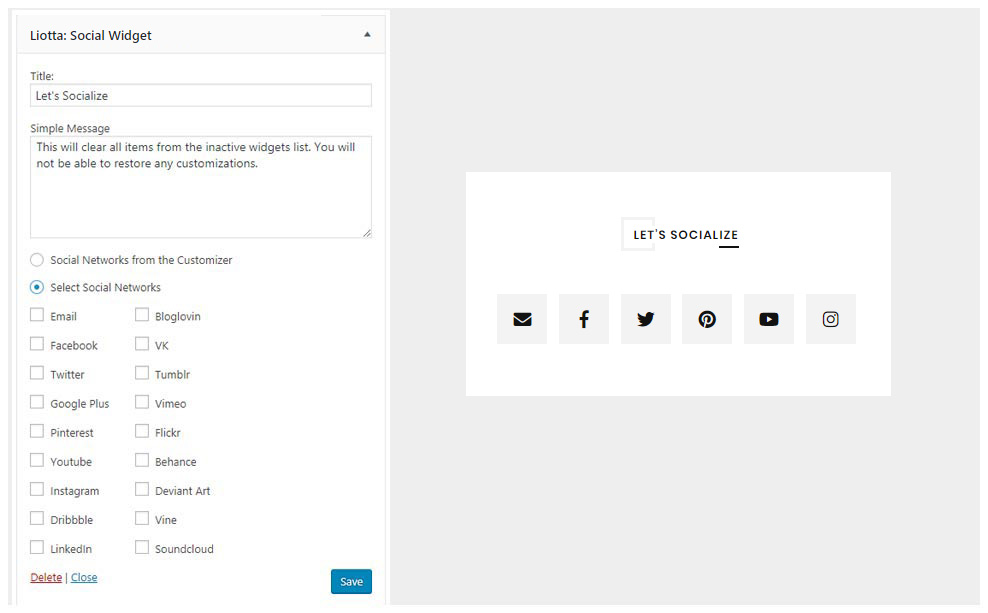Click the Close link
The height and width of the screenshot is (613, 988).
pos(84,578)
